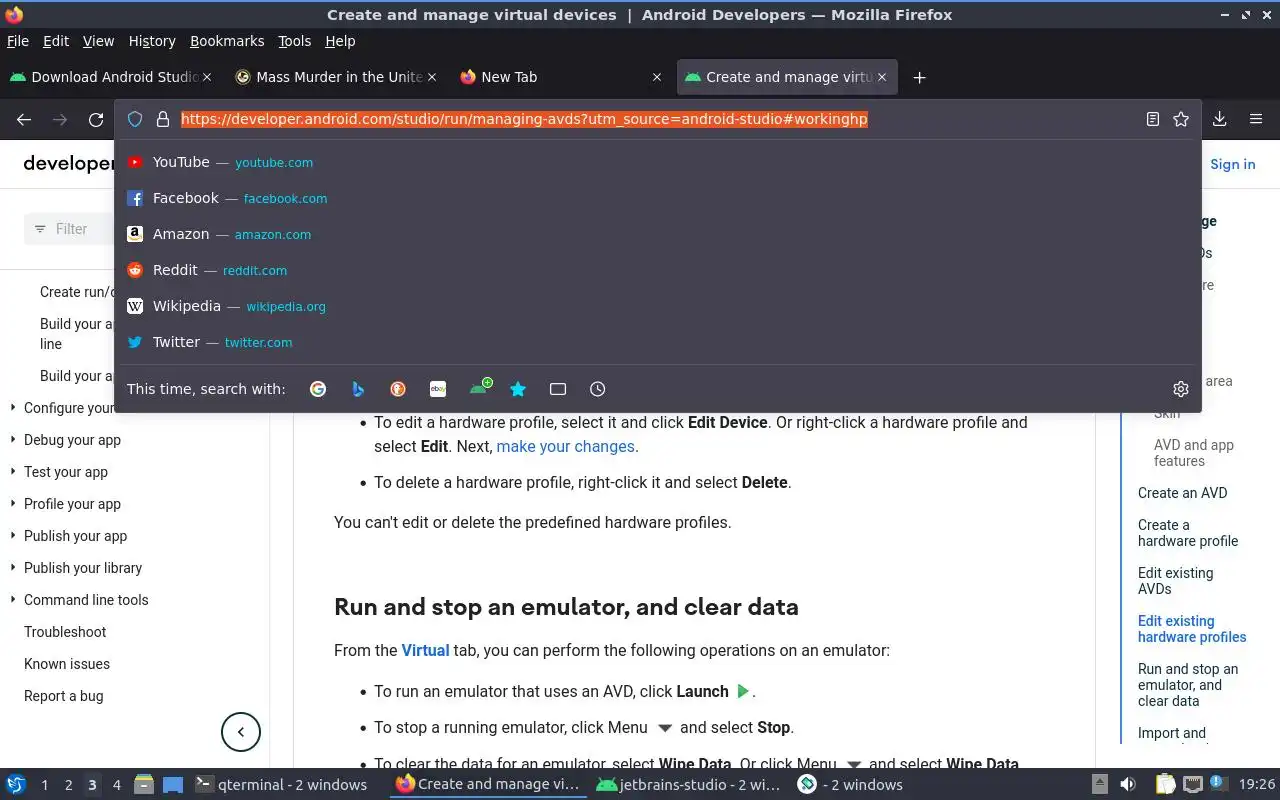Bookmark this page with star icon

(x=1181, y=119)
